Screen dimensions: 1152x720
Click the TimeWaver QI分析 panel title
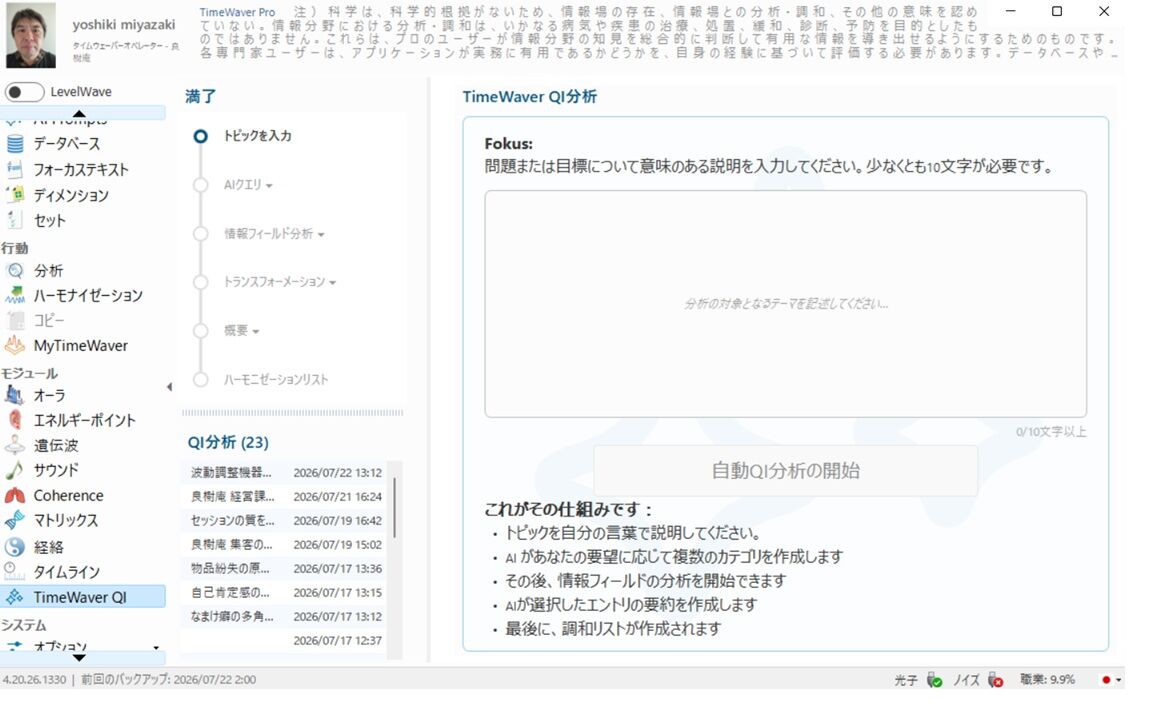530,97
